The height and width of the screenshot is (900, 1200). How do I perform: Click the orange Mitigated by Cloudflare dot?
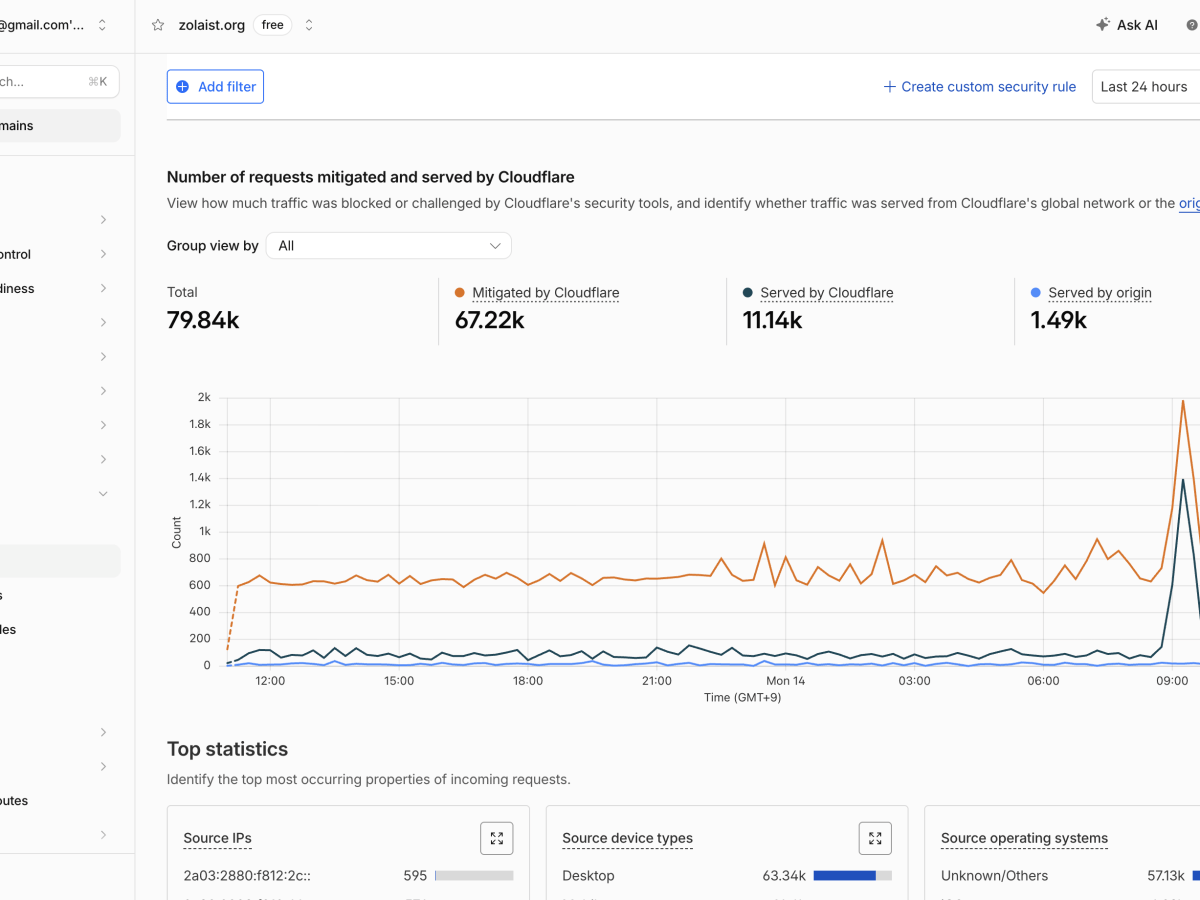click(x=460, y=293)
